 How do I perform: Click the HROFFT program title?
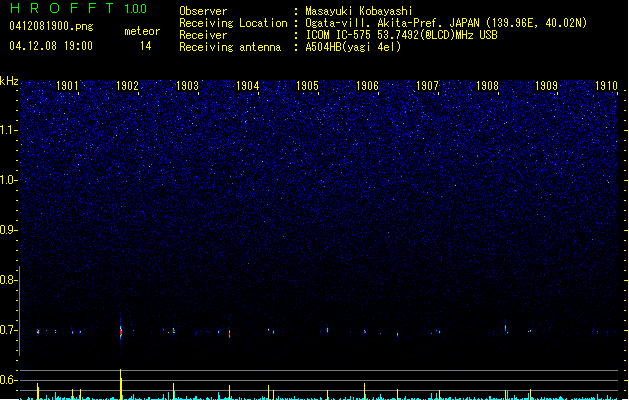[62, 8]
